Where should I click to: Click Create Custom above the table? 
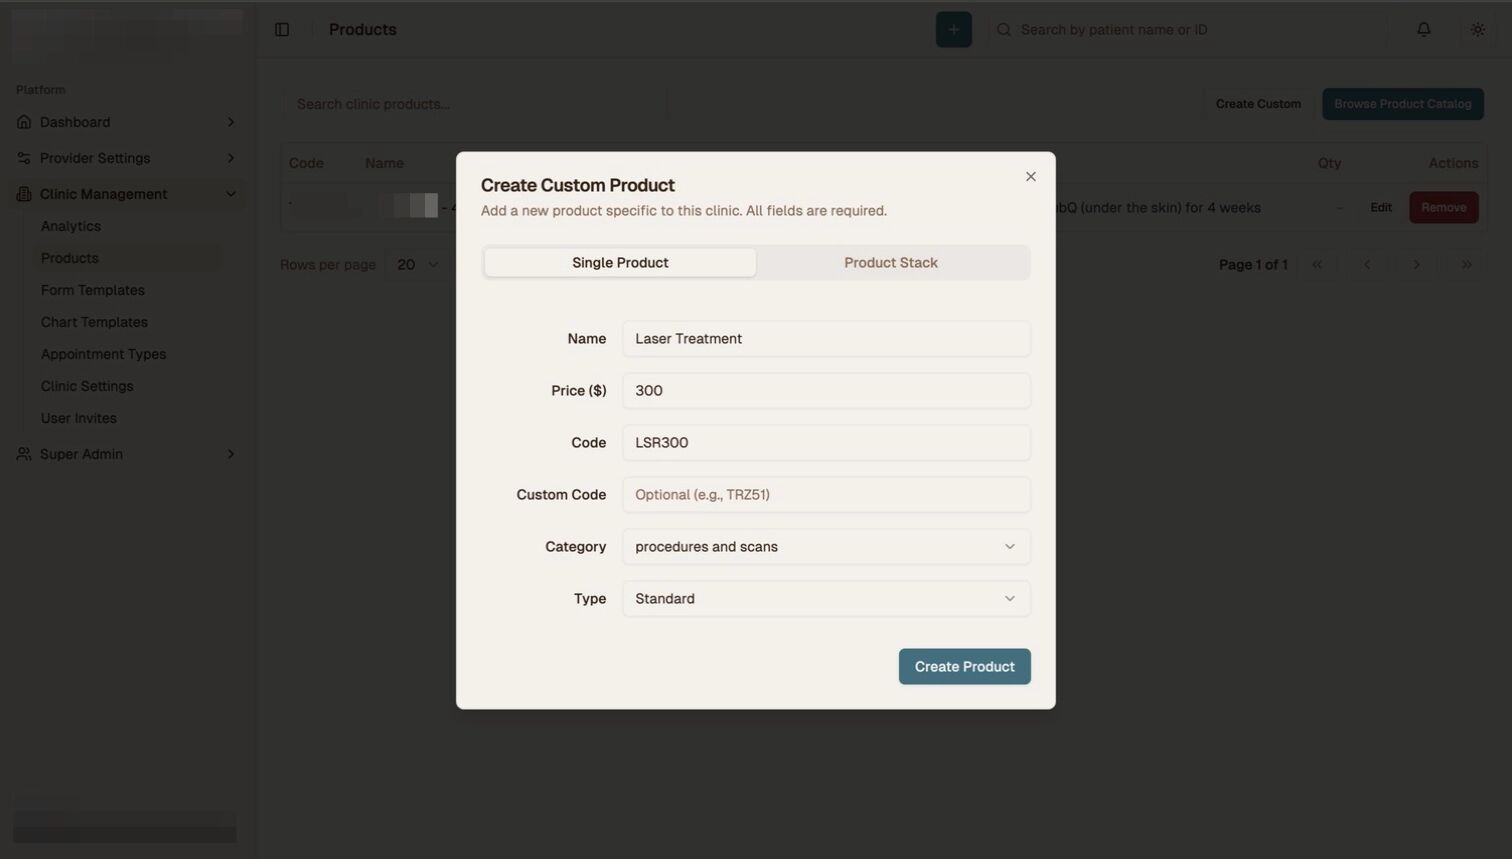click(1257, 103)
